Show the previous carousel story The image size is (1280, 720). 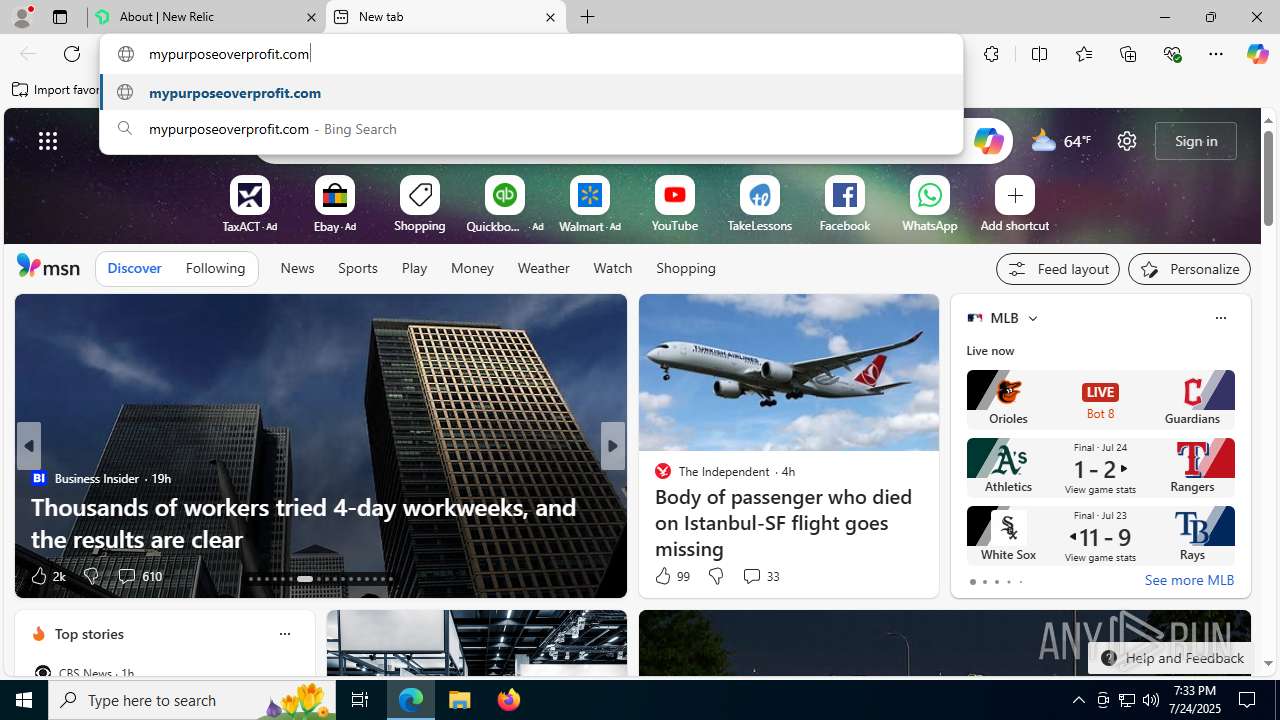click(28, 446)
